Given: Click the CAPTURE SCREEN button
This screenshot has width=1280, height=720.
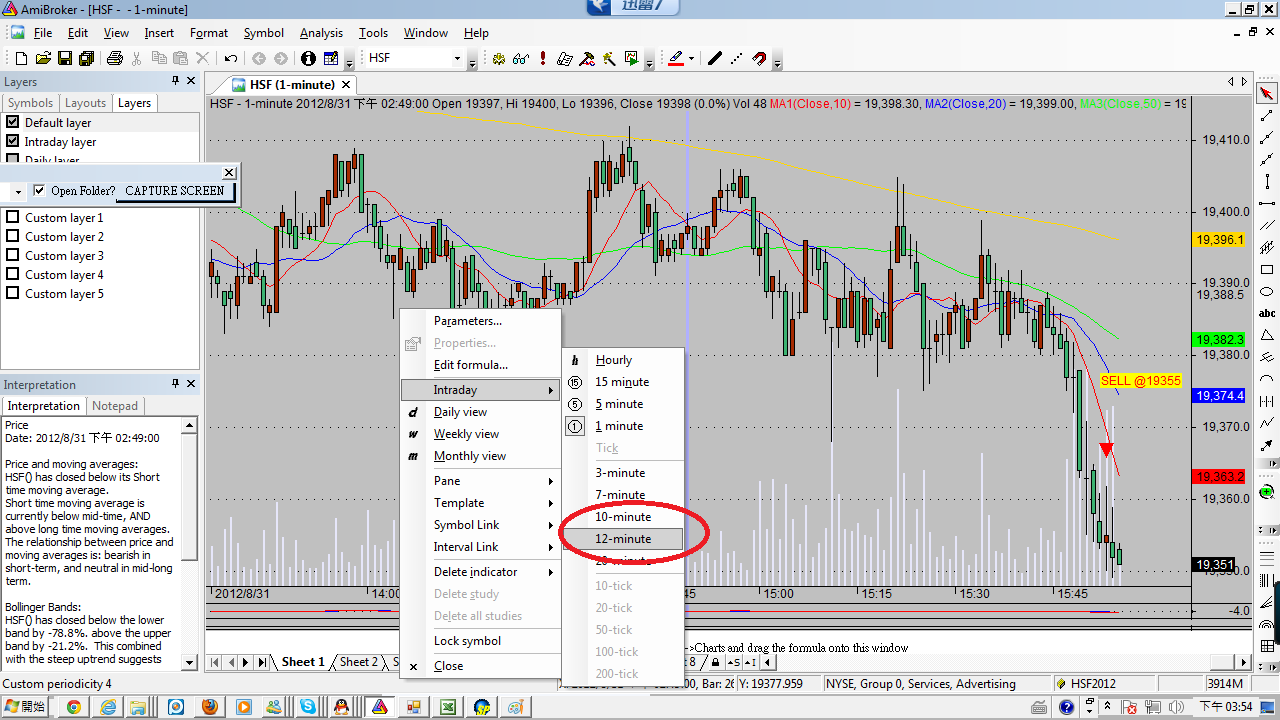Looking at the screenshot, I should click(x=175, y=190).
